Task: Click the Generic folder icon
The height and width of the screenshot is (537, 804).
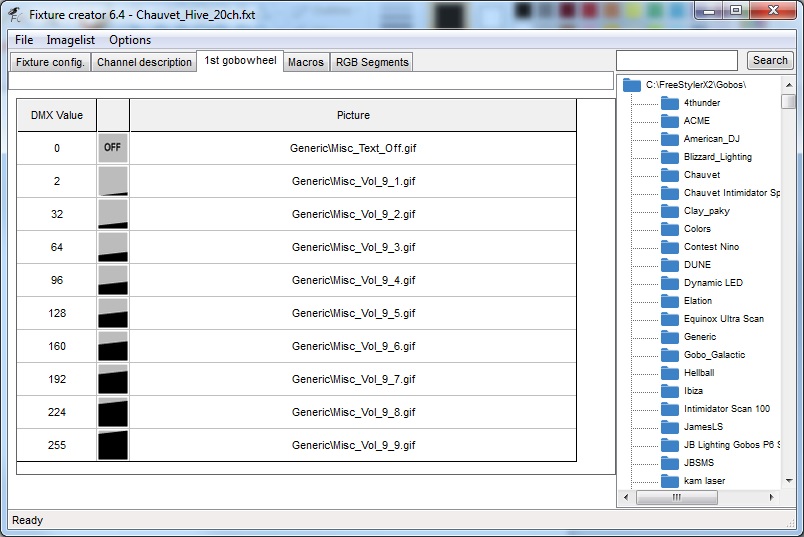Action: (x=670, y=337)
